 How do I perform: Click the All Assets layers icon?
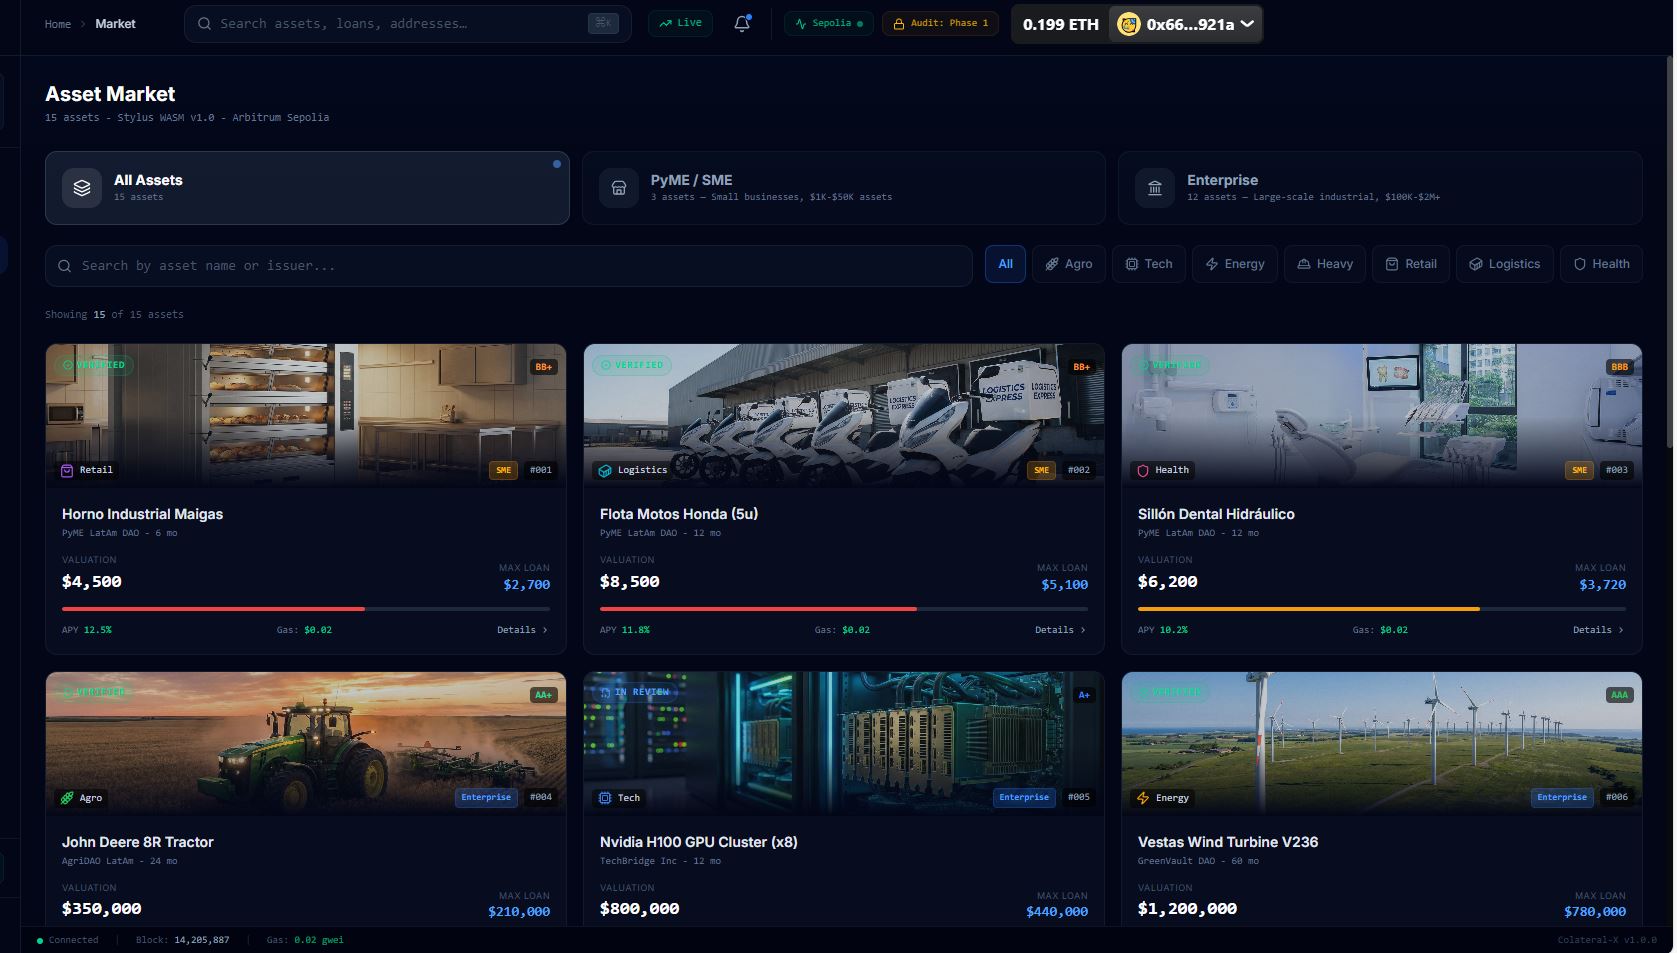pyautogui.click(x=82, y=188)
